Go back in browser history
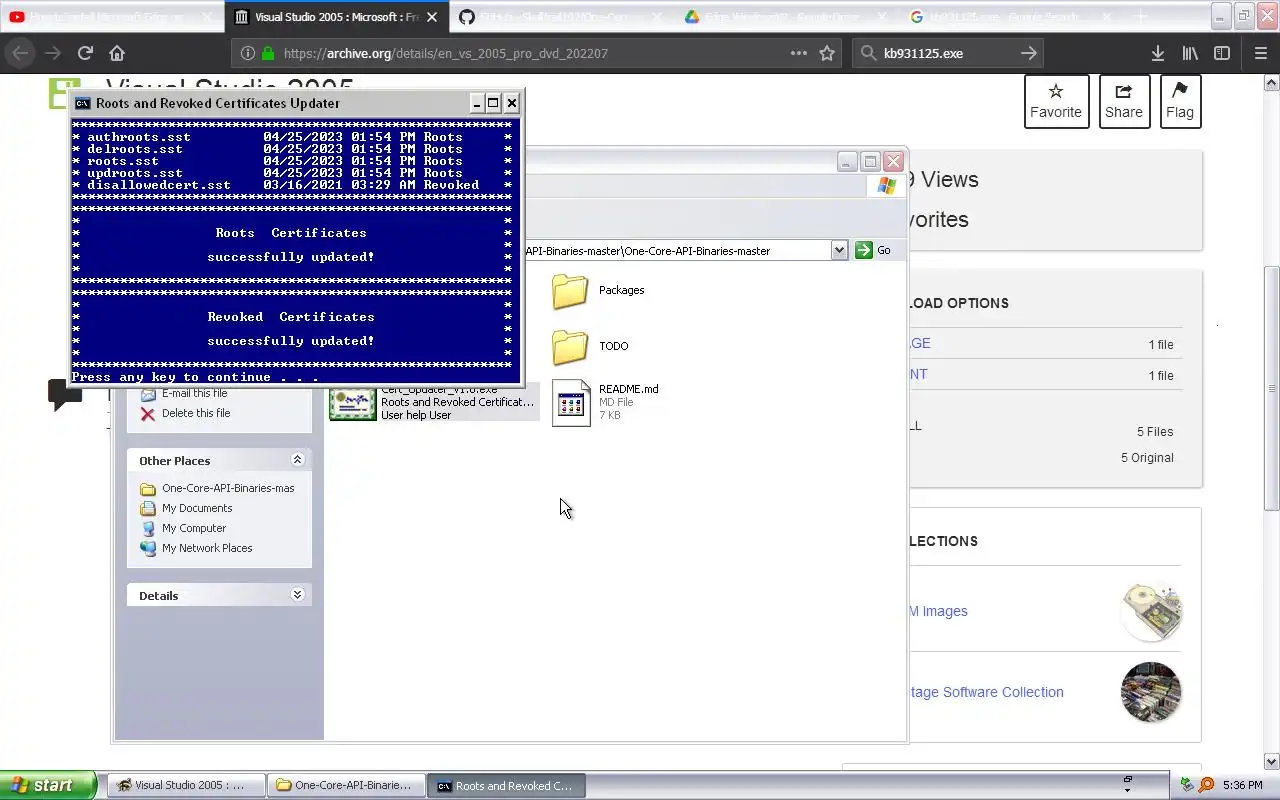The image size is (1280, 800). tap(21, 53)
